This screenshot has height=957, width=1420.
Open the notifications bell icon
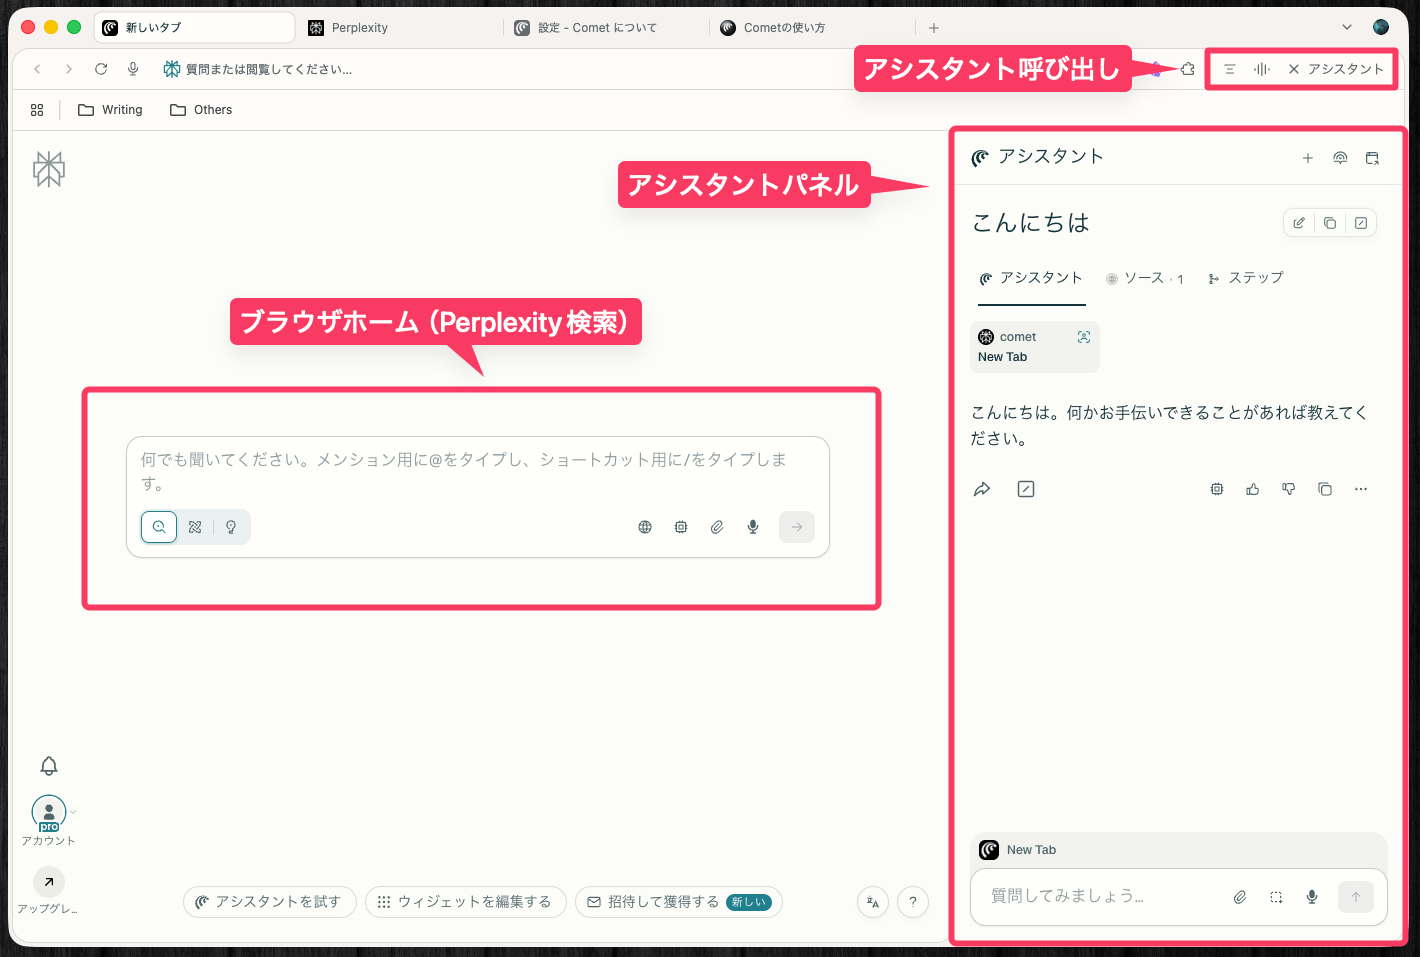pos(49,766)
